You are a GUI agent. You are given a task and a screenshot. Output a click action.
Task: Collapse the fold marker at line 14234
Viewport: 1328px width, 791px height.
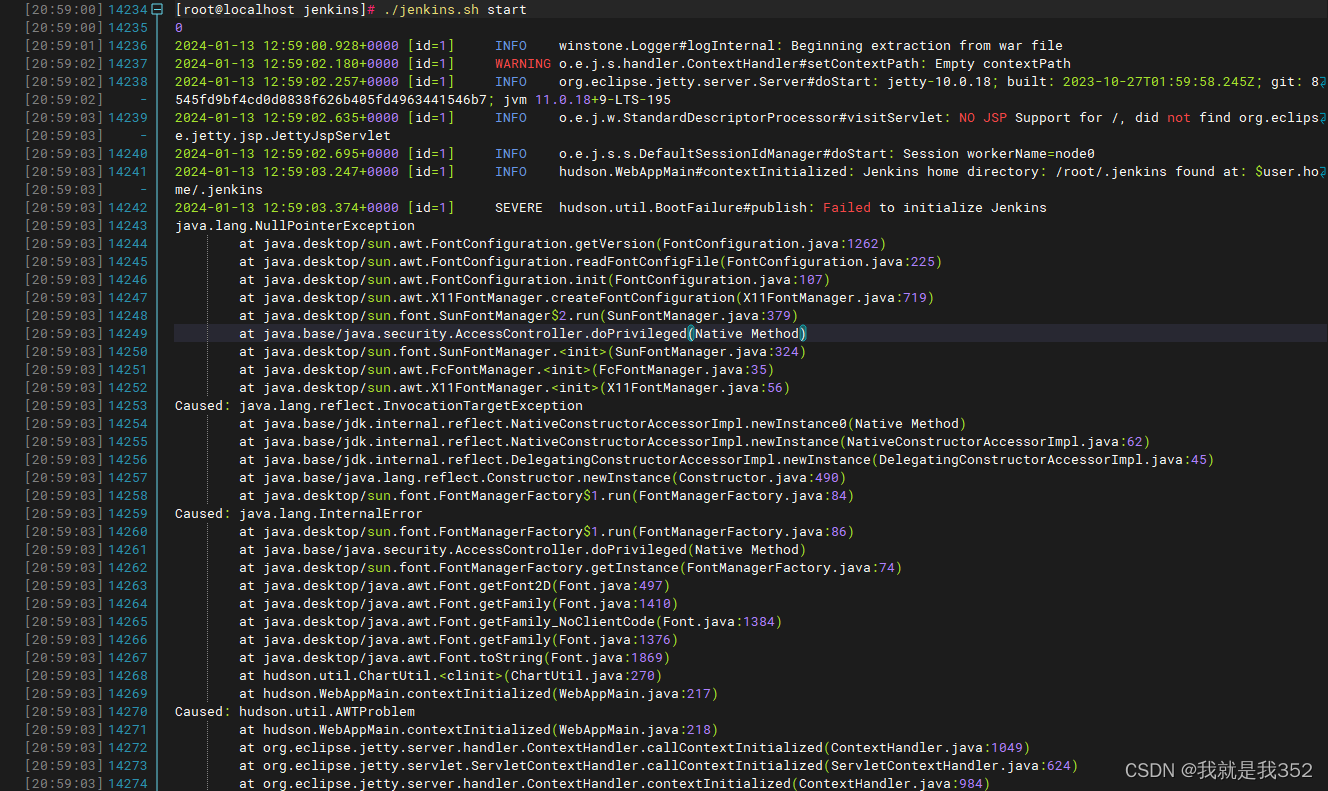tap(157, 9)
